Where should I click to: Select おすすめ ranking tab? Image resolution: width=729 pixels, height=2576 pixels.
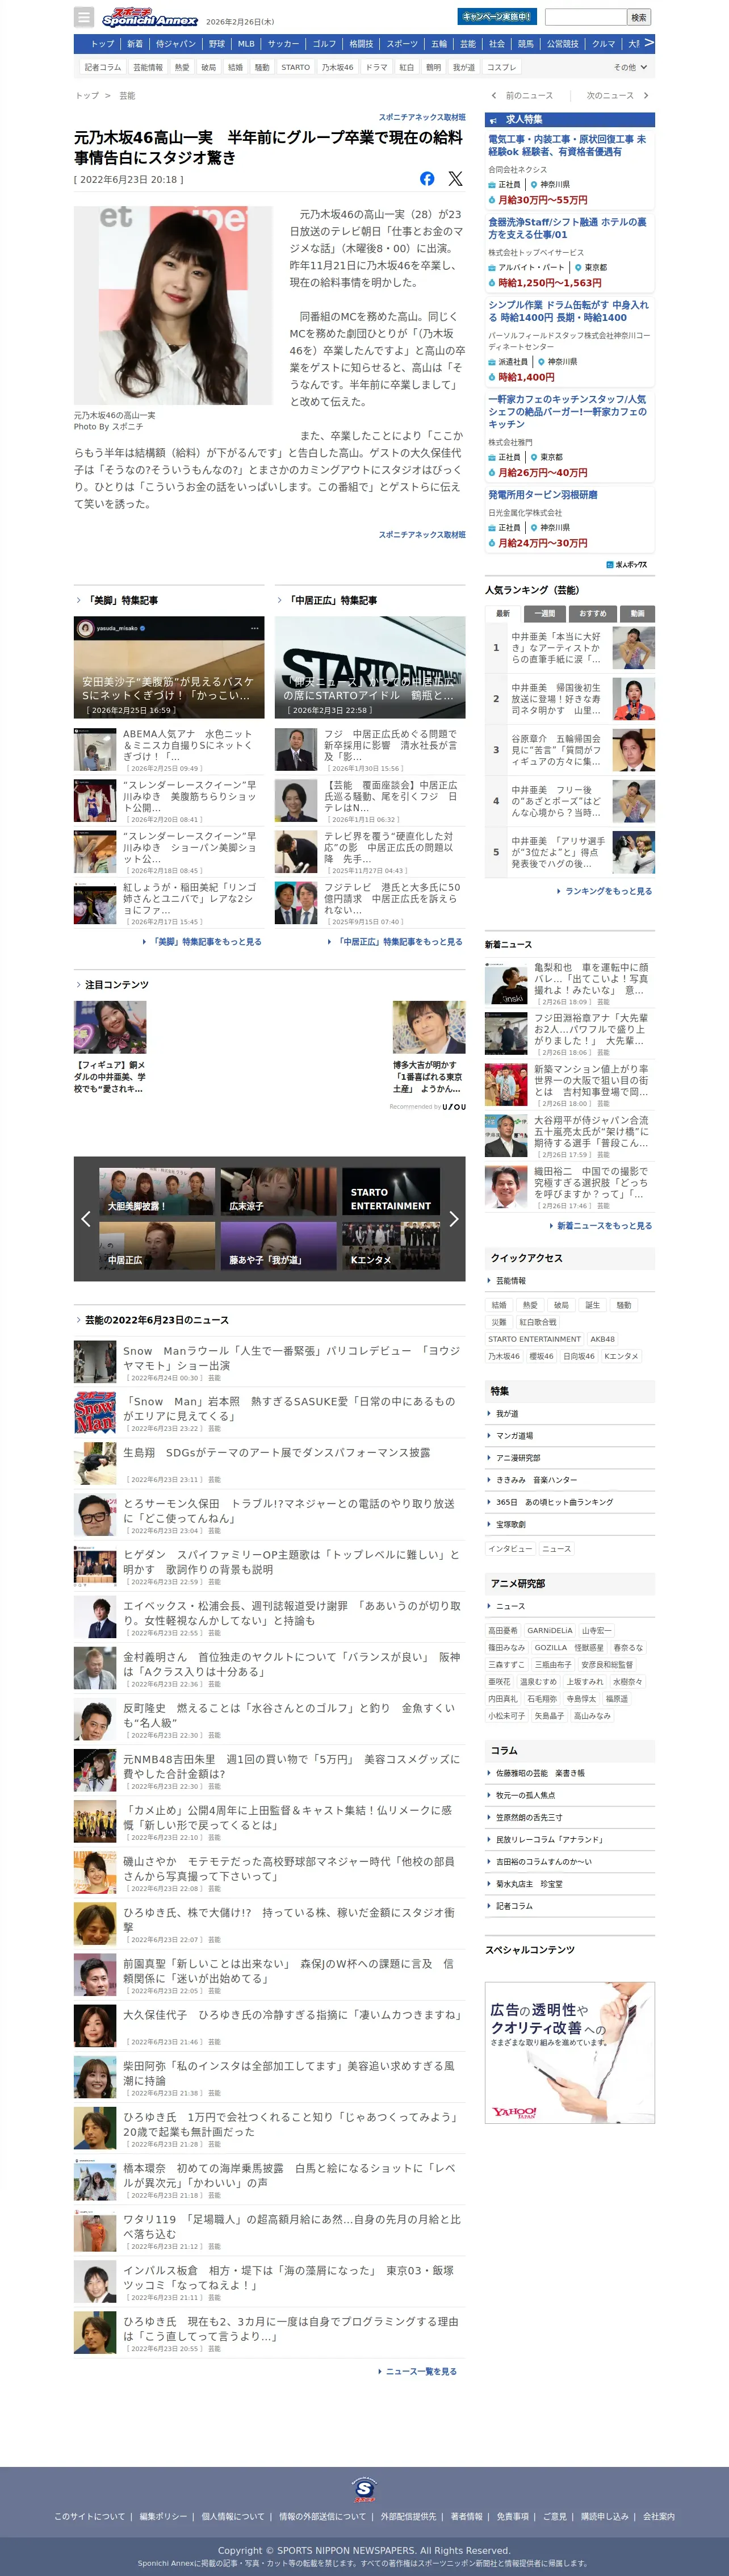[x=592, y=613]
